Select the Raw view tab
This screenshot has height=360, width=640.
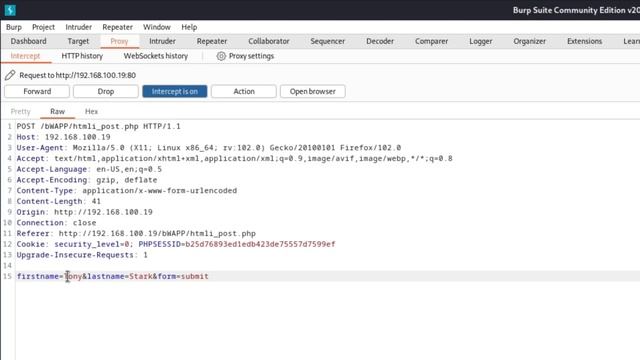pos(58,111)
